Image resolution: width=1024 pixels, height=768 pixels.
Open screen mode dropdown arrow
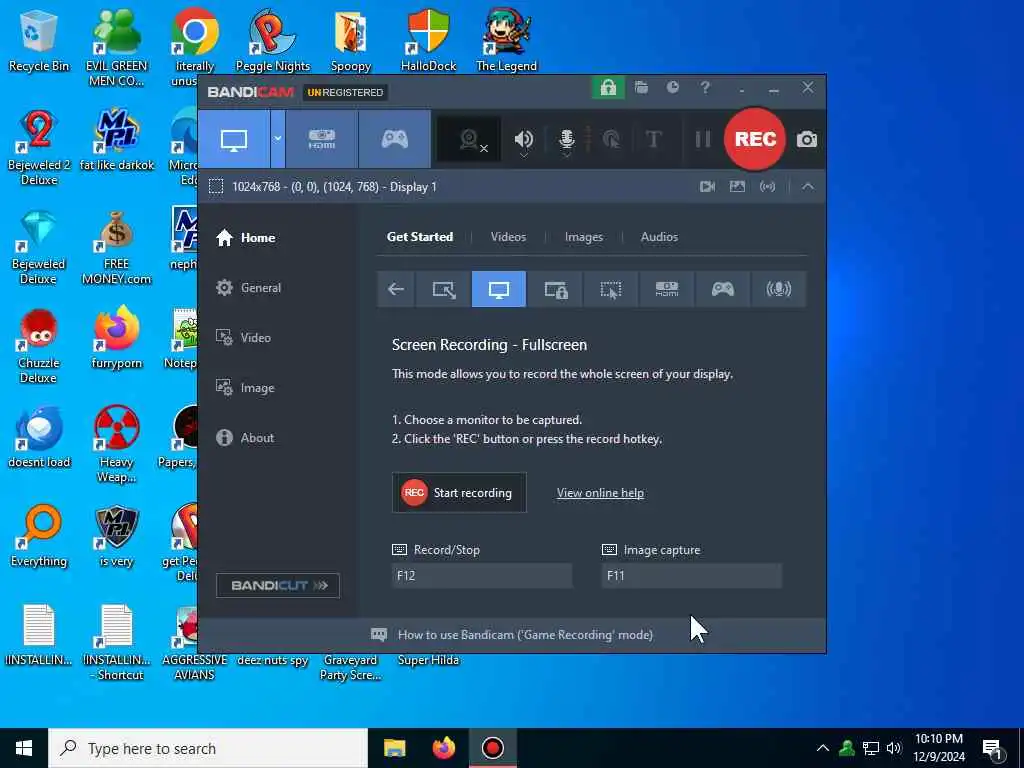coord(278,139)
